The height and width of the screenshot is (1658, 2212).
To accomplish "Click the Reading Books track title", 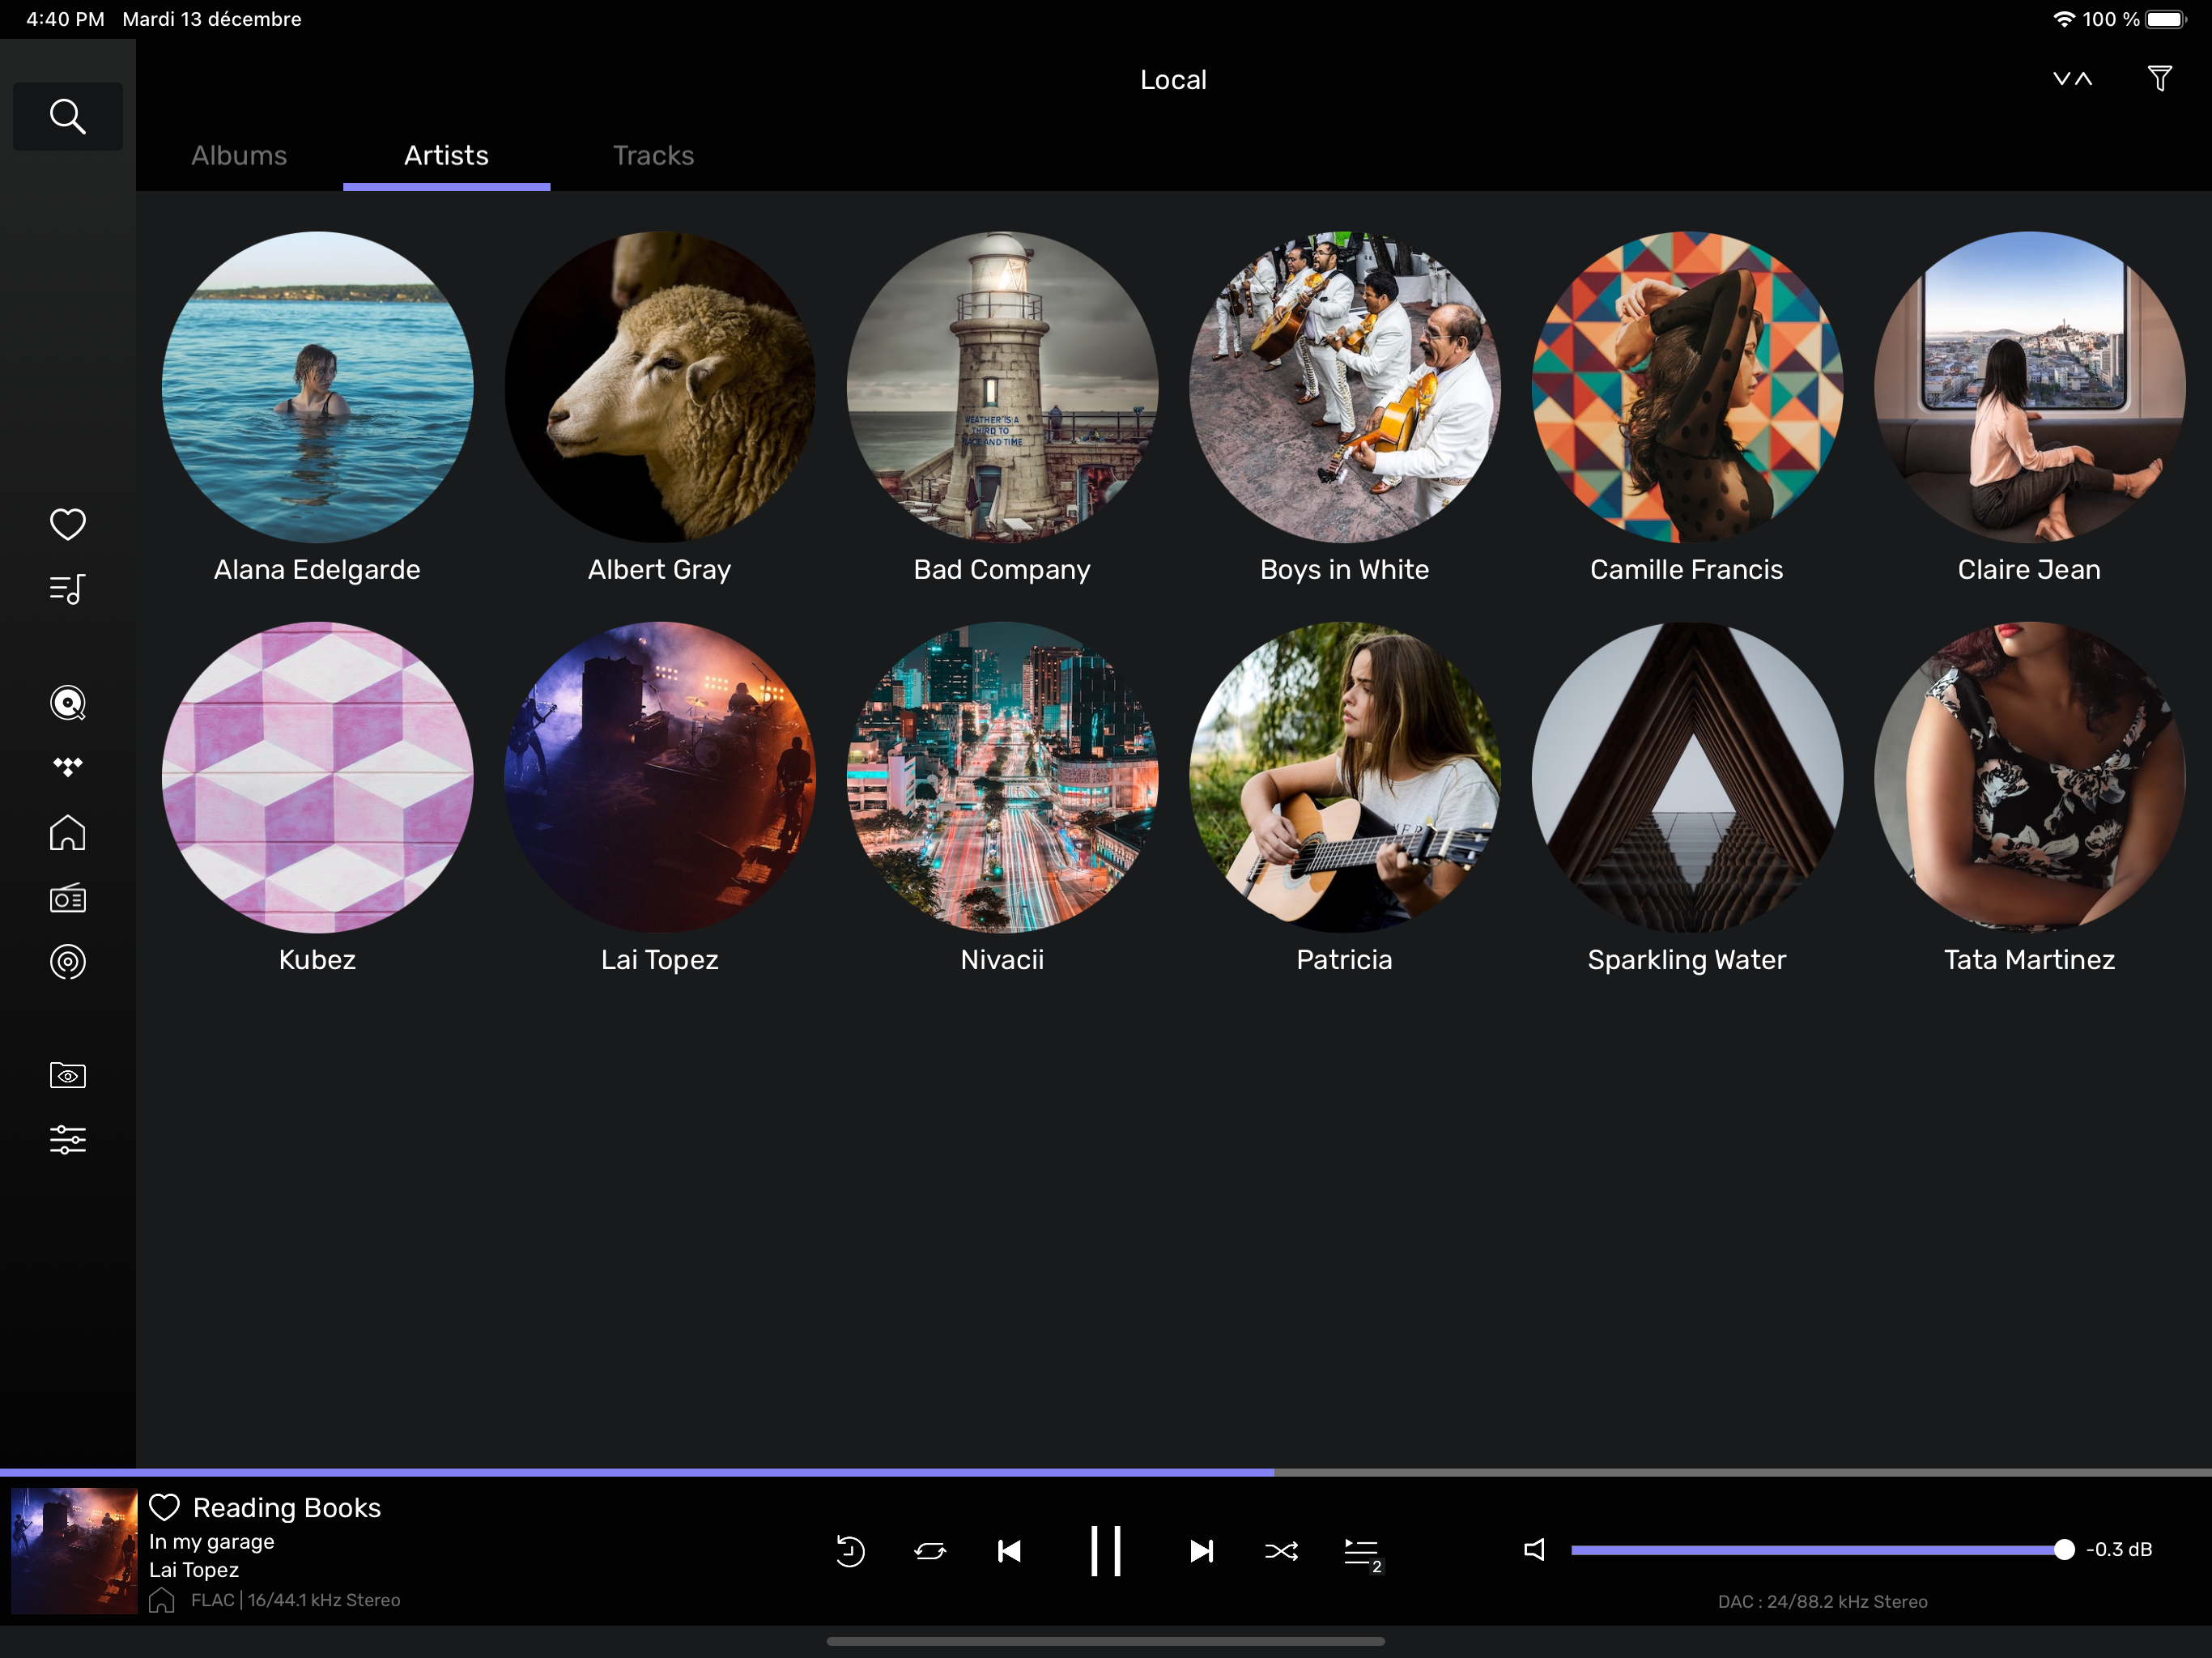I will [x=287, y=1507].
